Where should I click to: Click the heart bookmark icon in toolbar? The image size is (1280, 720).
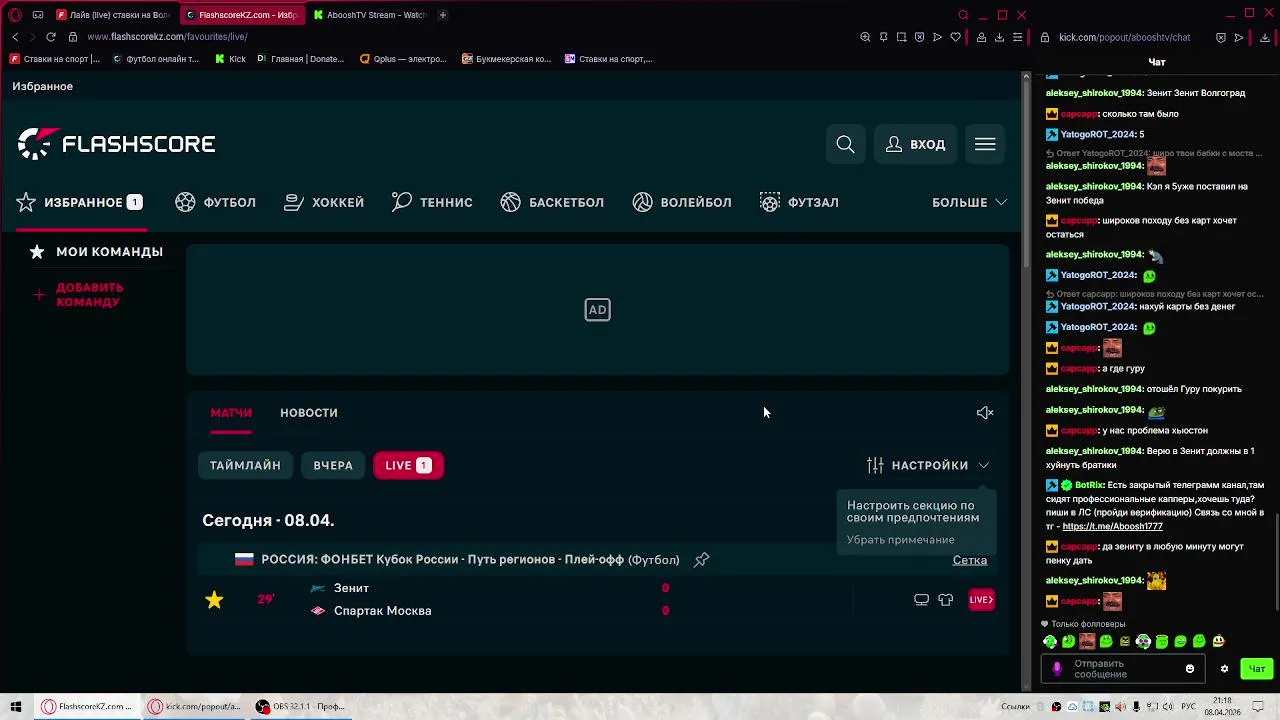click(x=955, y=37)
